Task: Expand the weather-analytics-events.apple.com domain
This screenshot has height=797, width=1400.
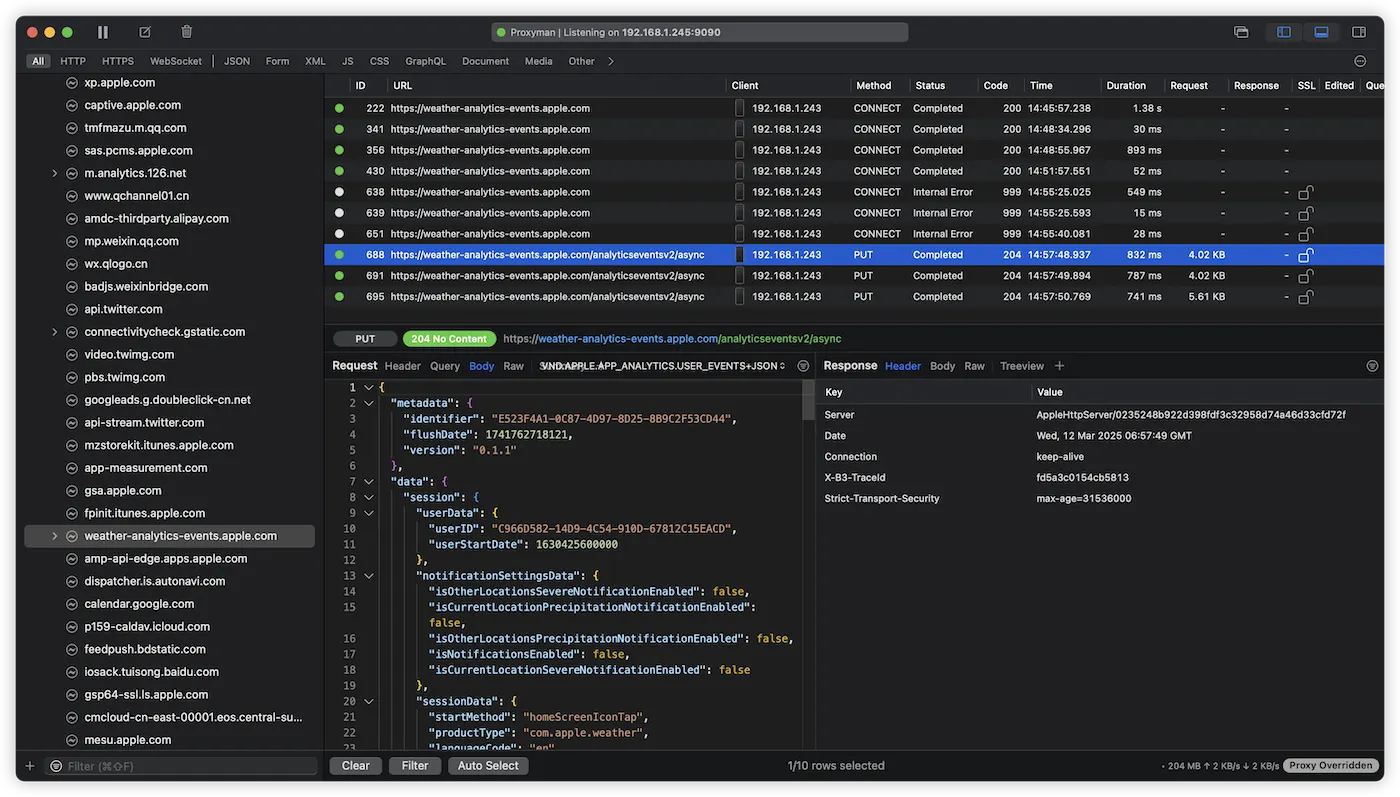Action: (x=54, y=536)
